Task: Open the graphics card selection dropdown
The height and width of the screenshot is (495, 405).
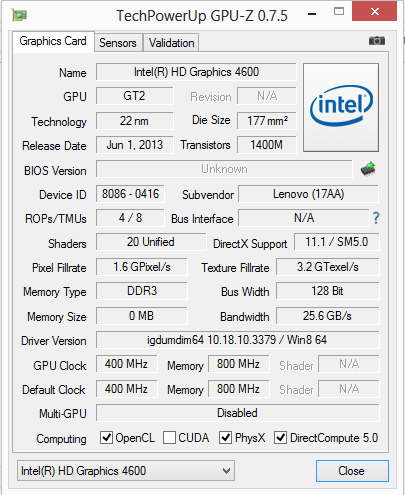Action: coord(126,471)
